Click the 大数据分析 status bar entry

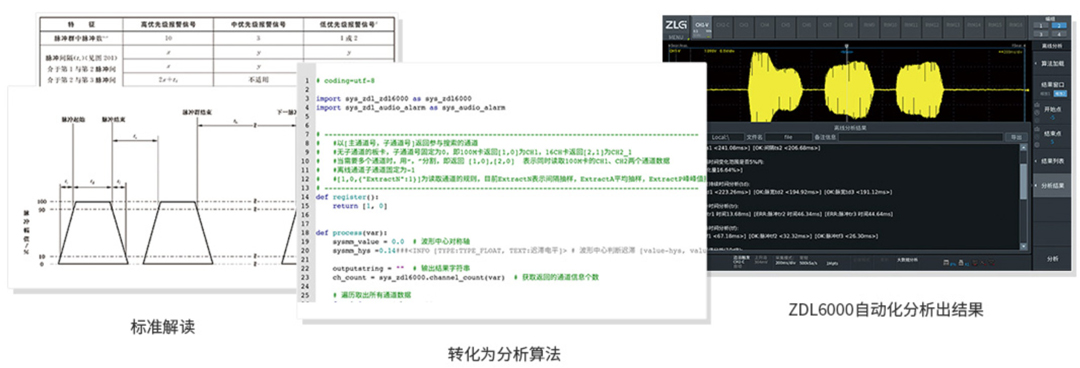(907, 260)
